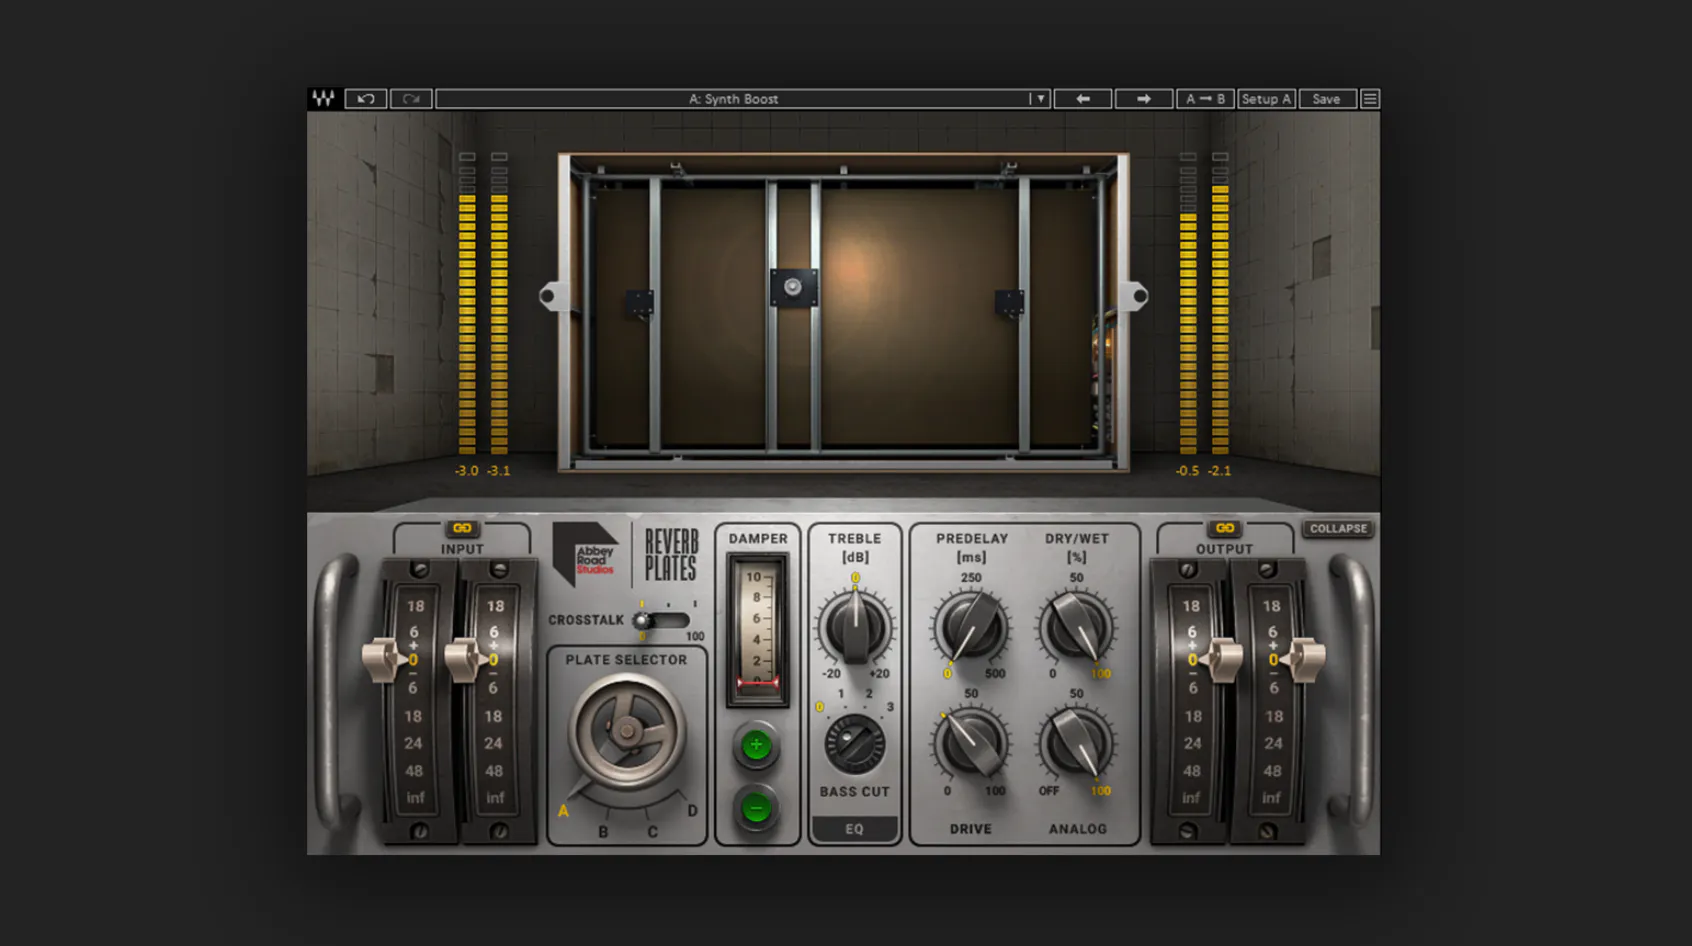Click the Dry/Wet knob
The image size is (1692, 946).
tap(1077, 627)
